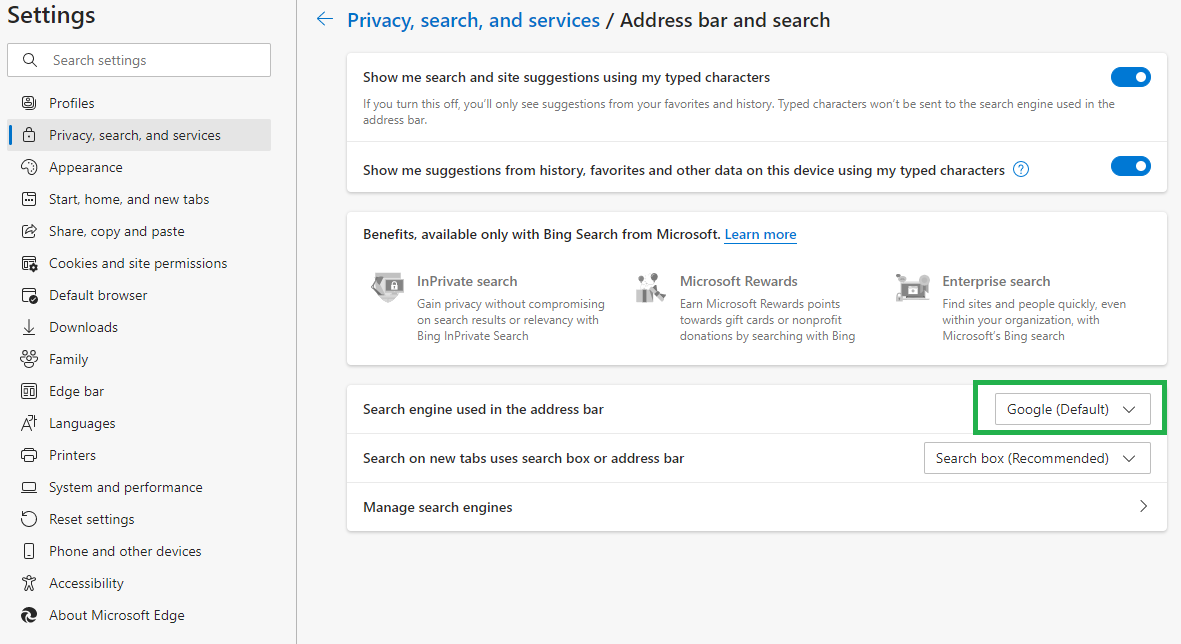The width and height of the screenshot is (1181, 644).
Task: Click "Address bar and search" page title
Action: [x=725, y=20]
